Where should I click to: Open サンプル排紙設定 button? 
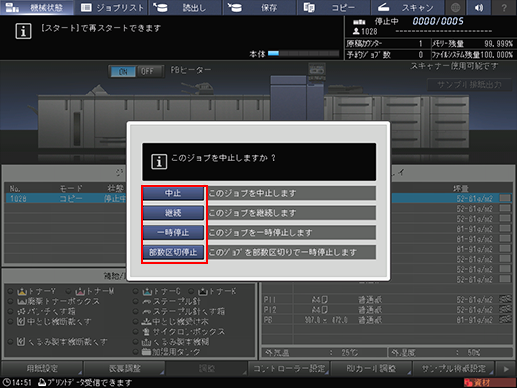pos(453,369)
